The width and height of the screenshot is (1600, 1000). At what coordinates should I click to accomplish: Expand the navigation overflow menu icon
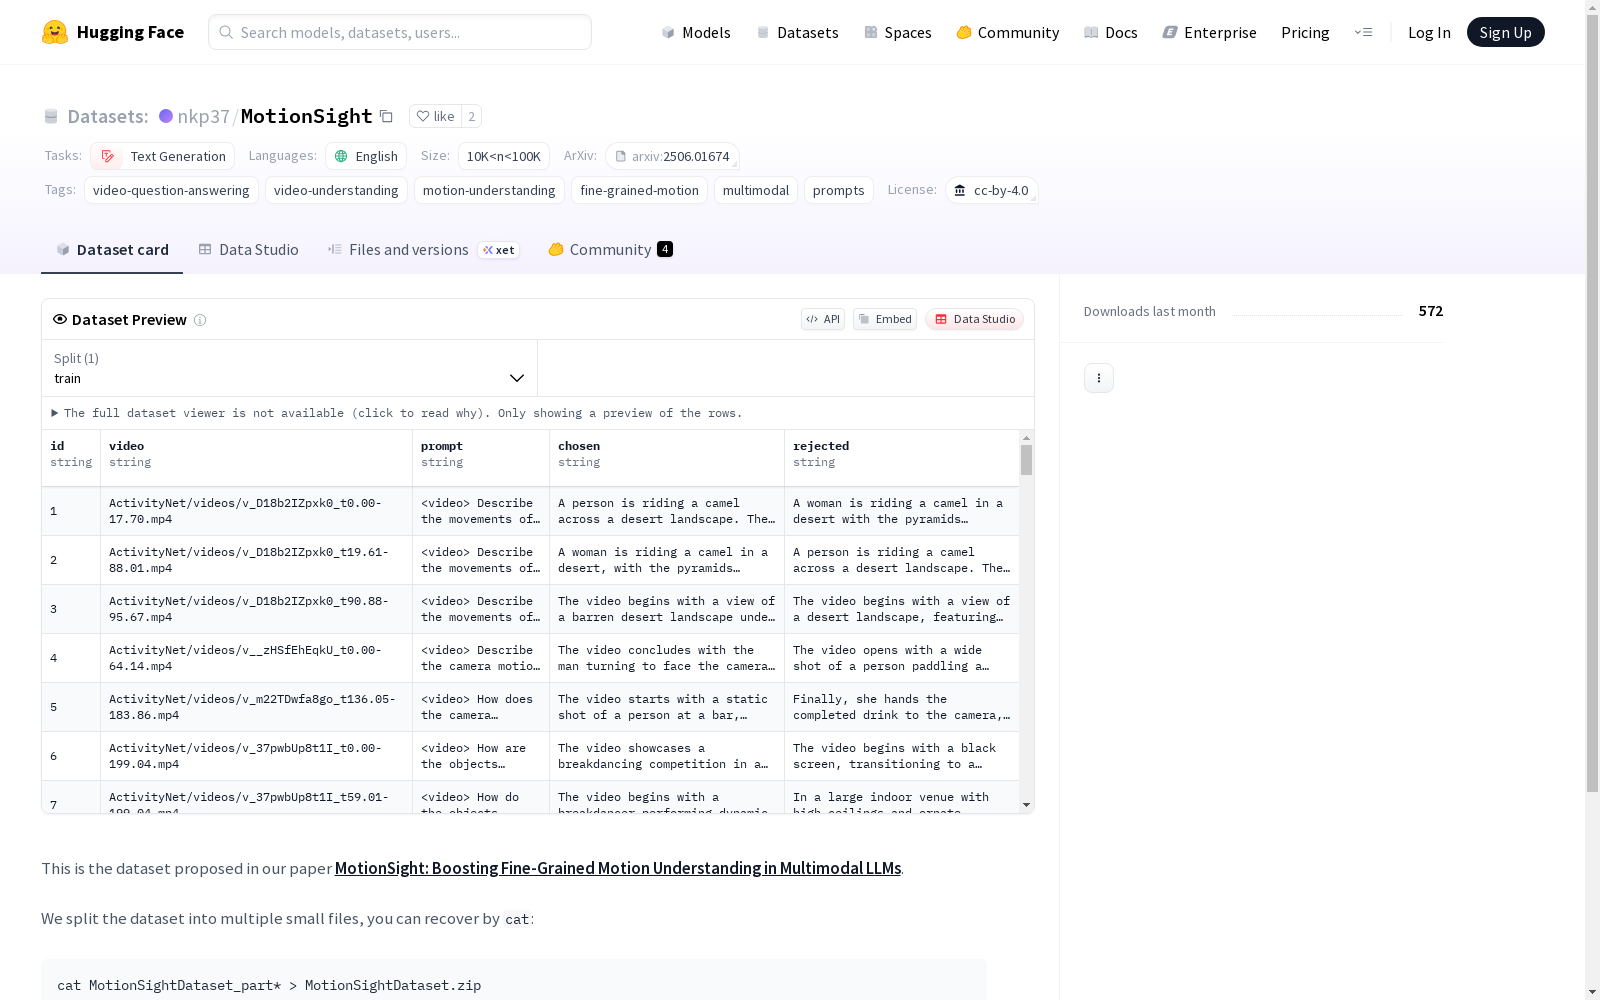(x=1363, y=32)
